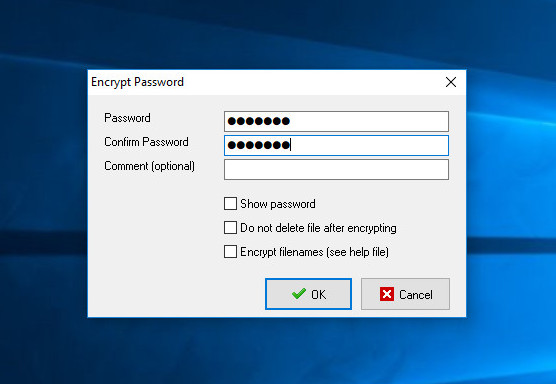Image resolution: width=556 pixels, height=384 pixels.
Task: Click the green checkmark icon on OK
Action: pos(299,294)
